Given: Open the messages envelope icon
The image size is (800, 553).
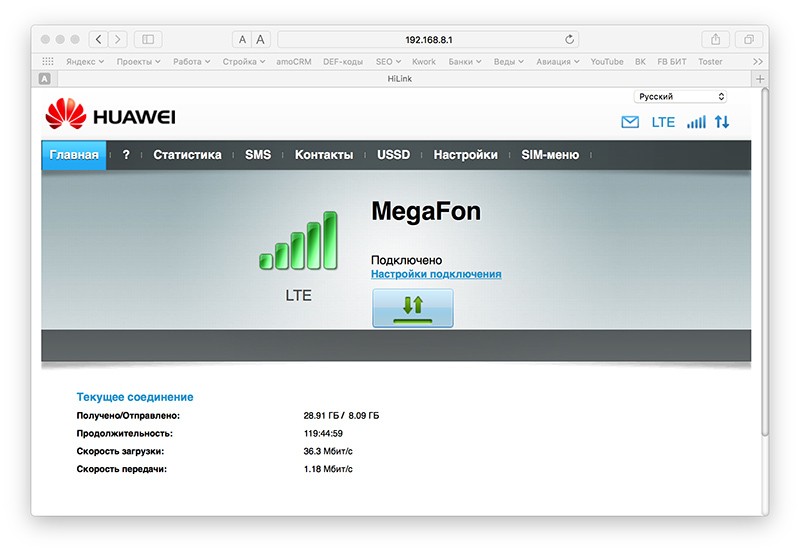Looking at the screenshot, I should 630,122.
